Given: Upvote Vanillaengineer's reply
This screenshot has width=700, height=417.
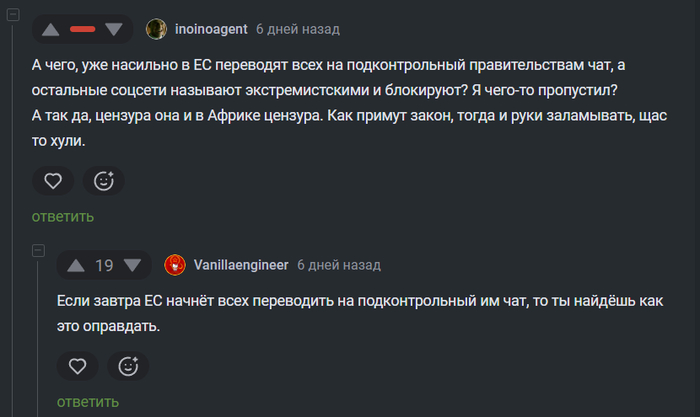Looking at the screenshot, I should tap(76, 266).
